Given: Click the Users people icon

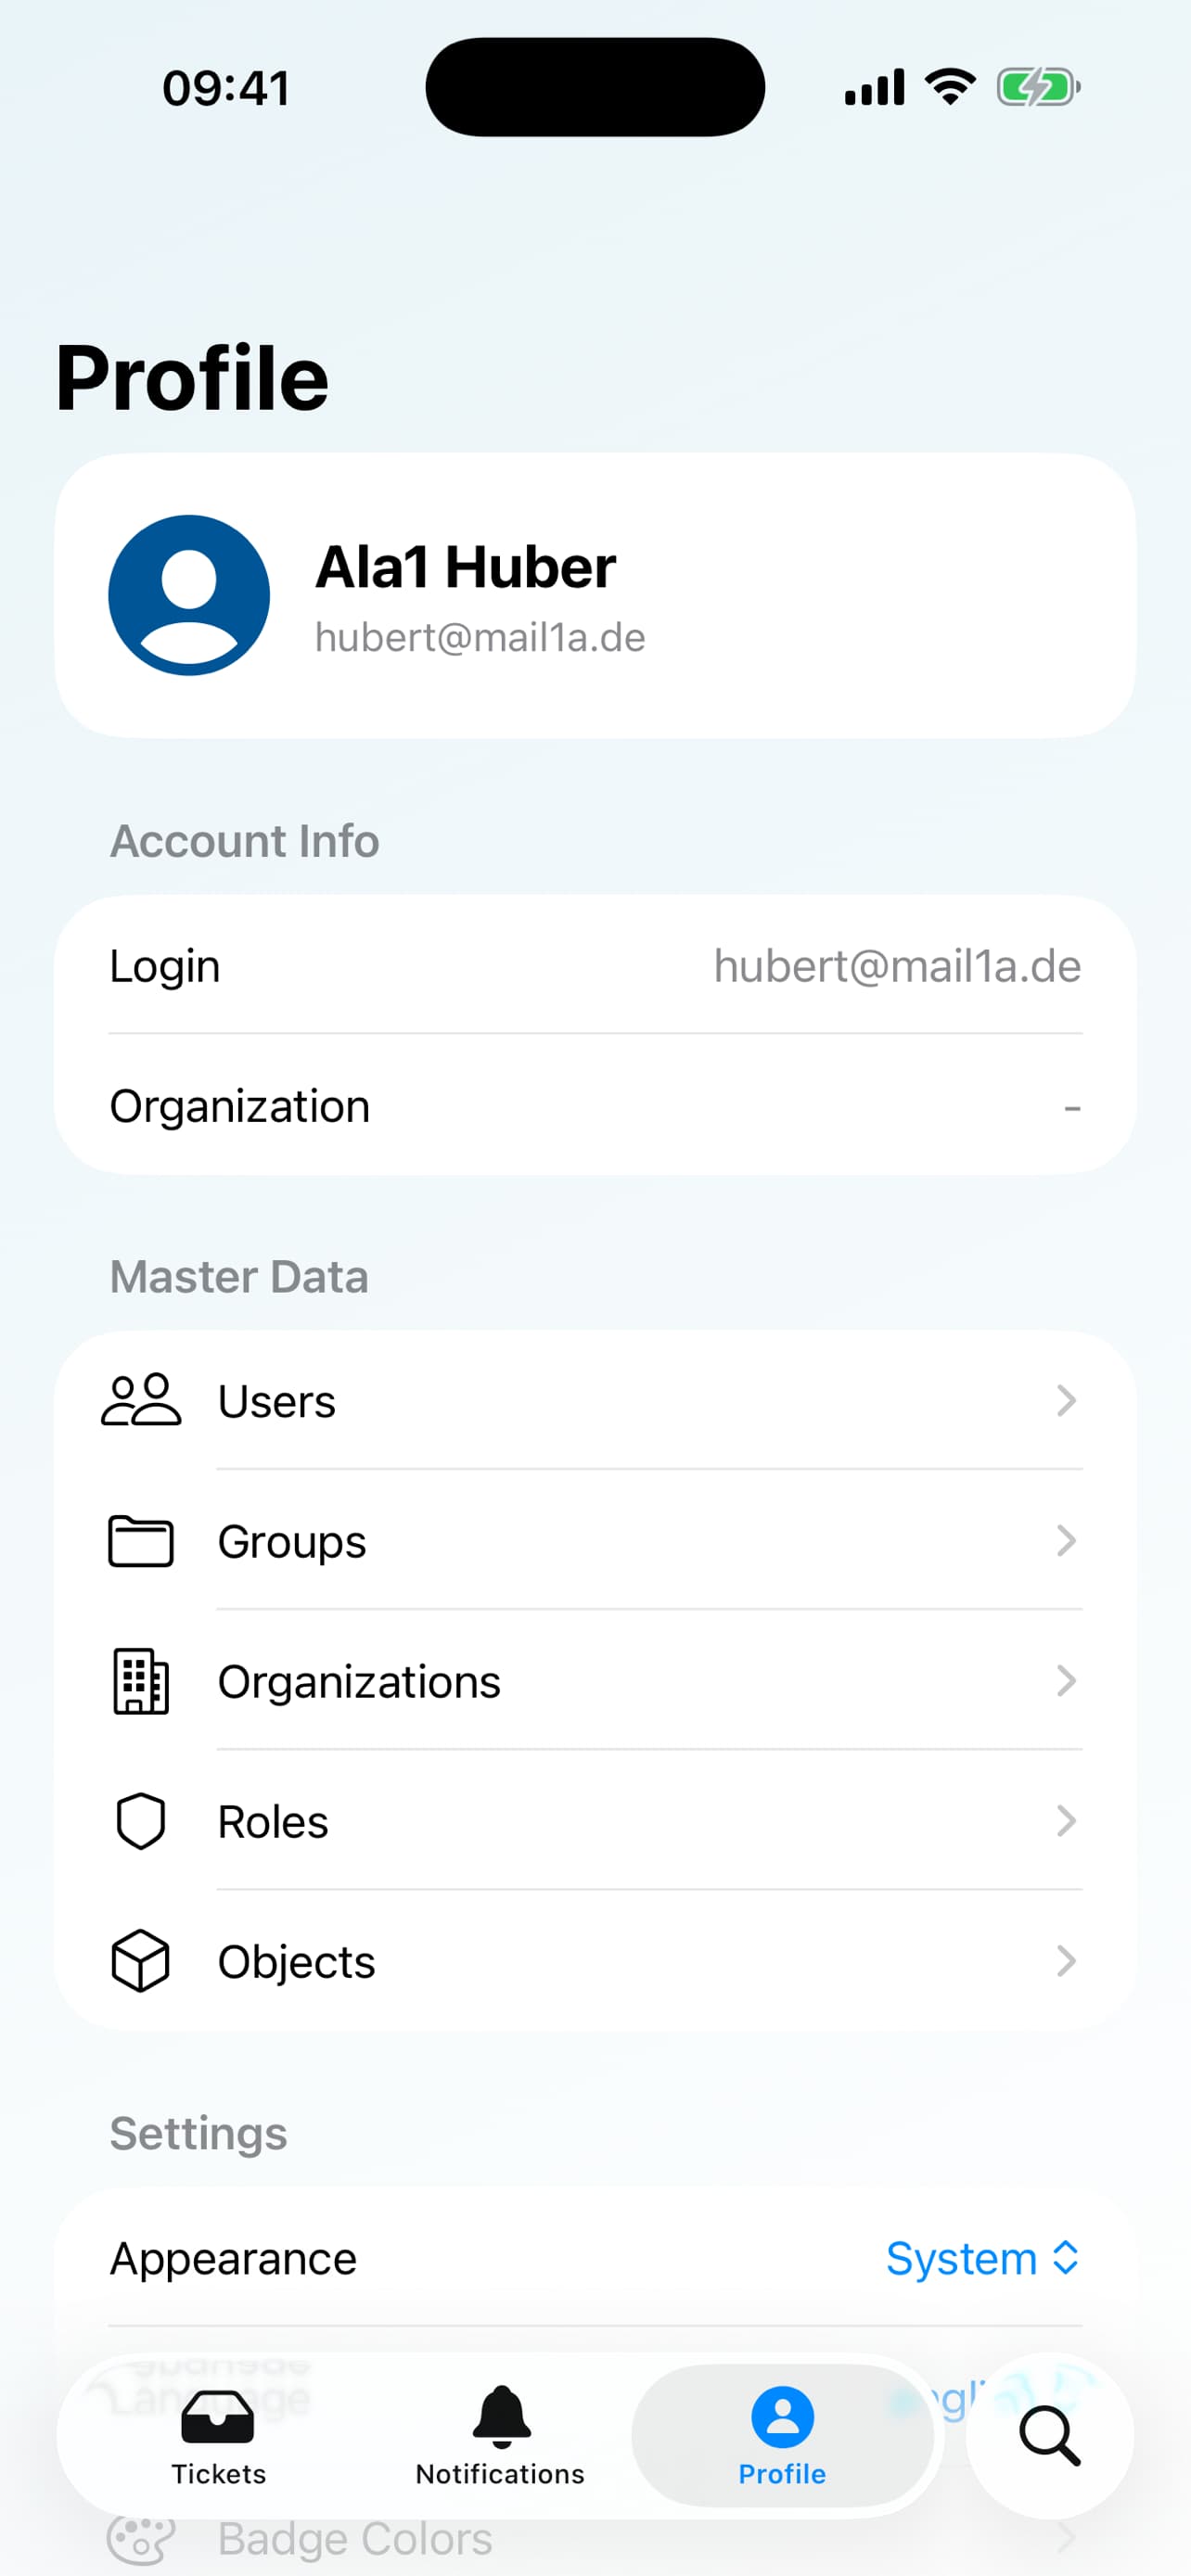Looking at the screenshot, I should pos(141,1400).
